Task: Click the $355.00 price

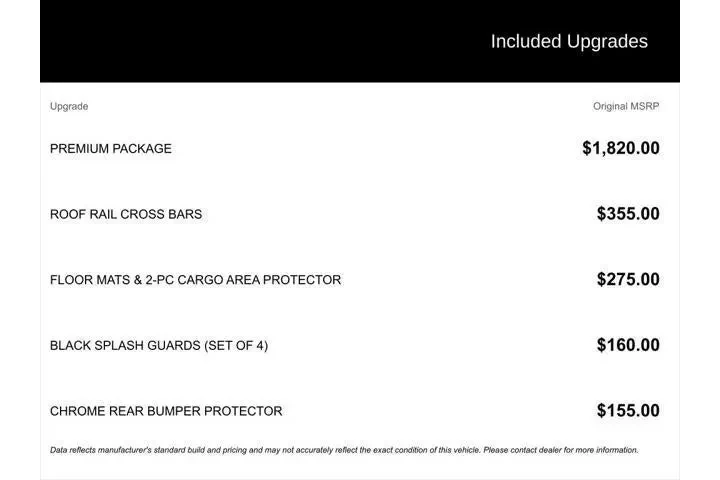Action: [x=628, y=214]
